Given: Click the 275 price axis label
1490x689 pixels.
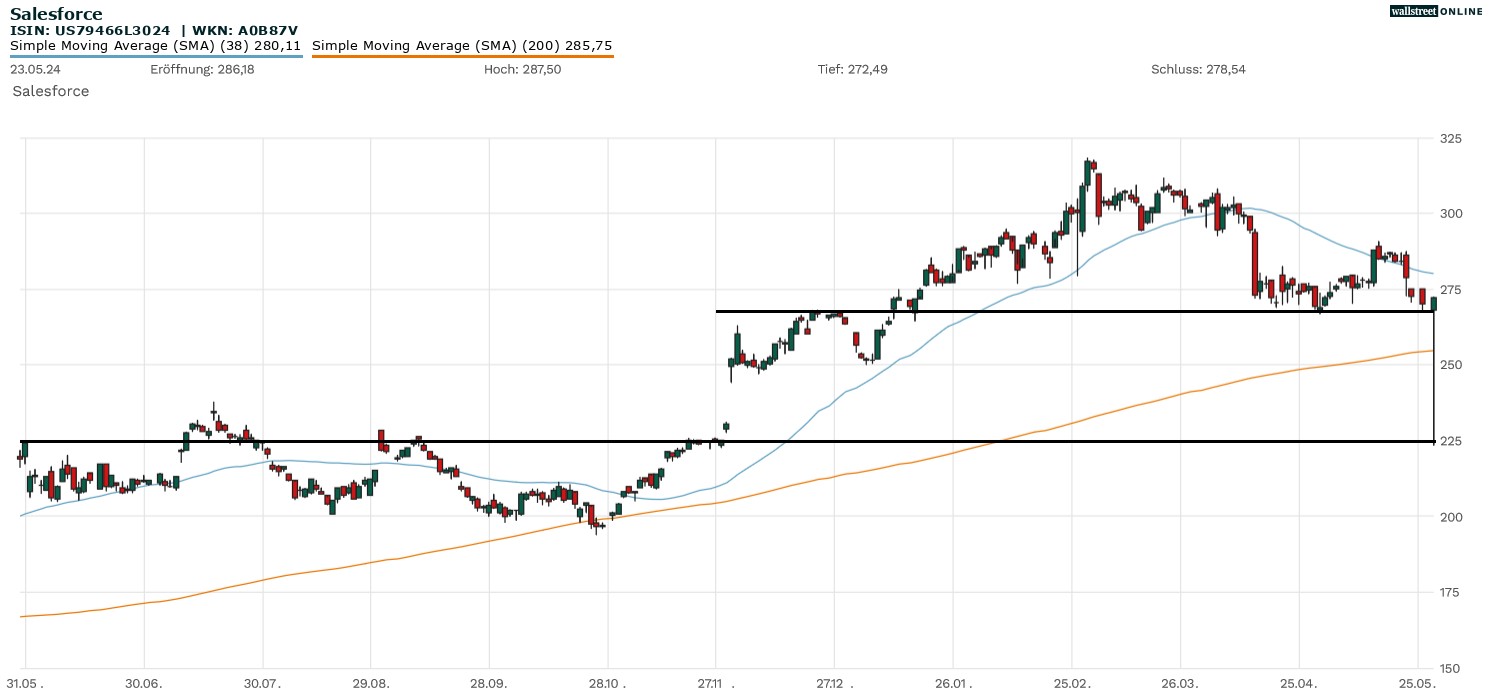Looking at the screenshot, I should coord(1450,290).
